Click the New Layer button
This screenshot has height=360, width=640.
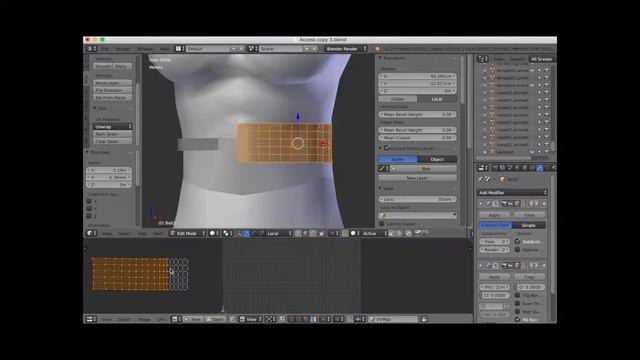(417, 178)
